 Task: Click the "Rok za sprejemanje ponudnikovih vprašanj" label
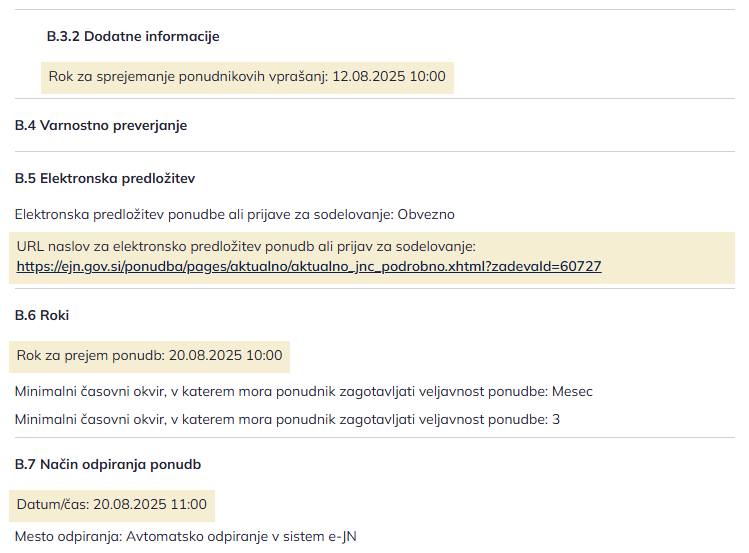coord(188,77)
